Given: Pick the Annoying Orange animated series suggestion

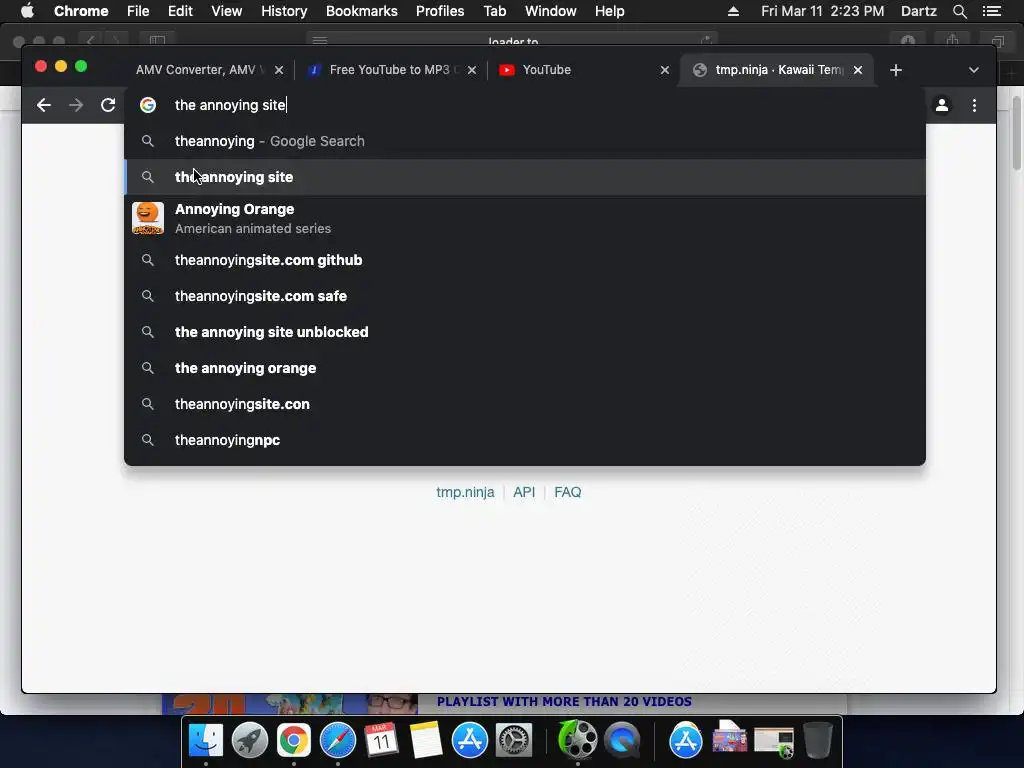Looking at the screenshot, I should (525, 218).
